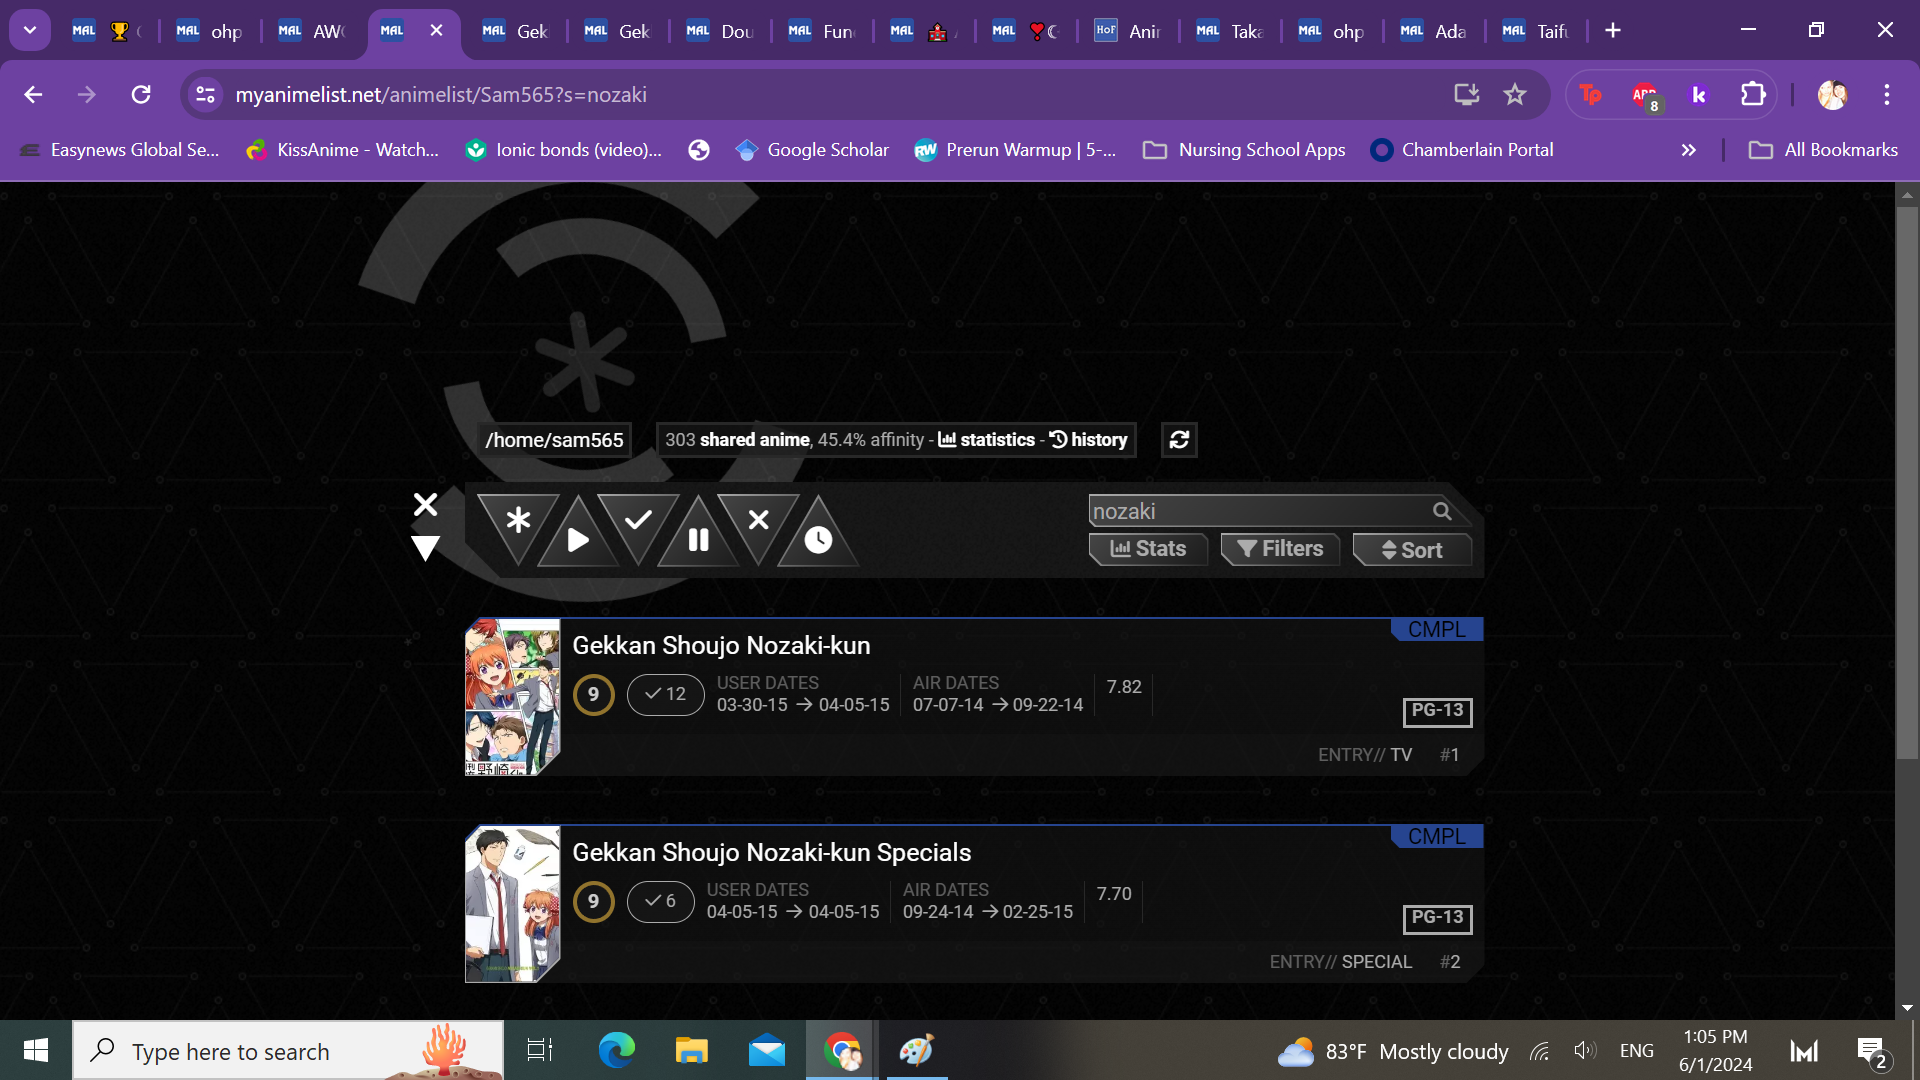Toggle the Stats panel
The width and height of the screenshot is (1920, 1080).
point(1148,549)
